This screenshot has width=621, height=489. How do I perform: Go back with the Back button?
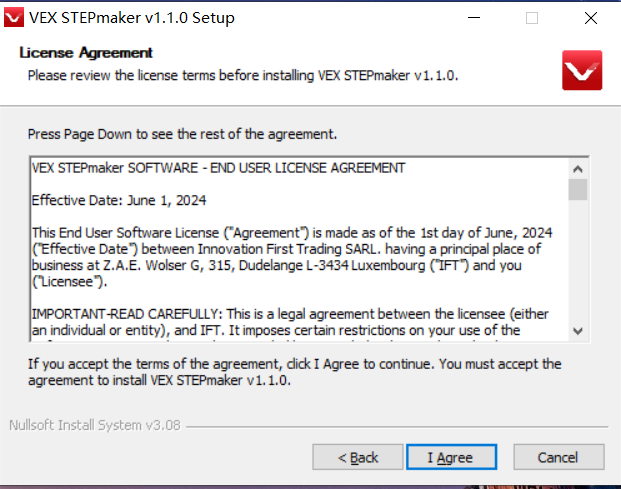click(x=357, y=457)
